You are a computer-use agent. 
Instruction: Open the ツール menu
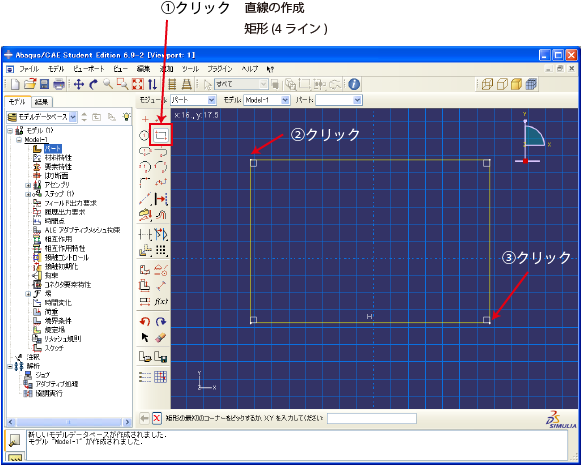coord(190,69)
